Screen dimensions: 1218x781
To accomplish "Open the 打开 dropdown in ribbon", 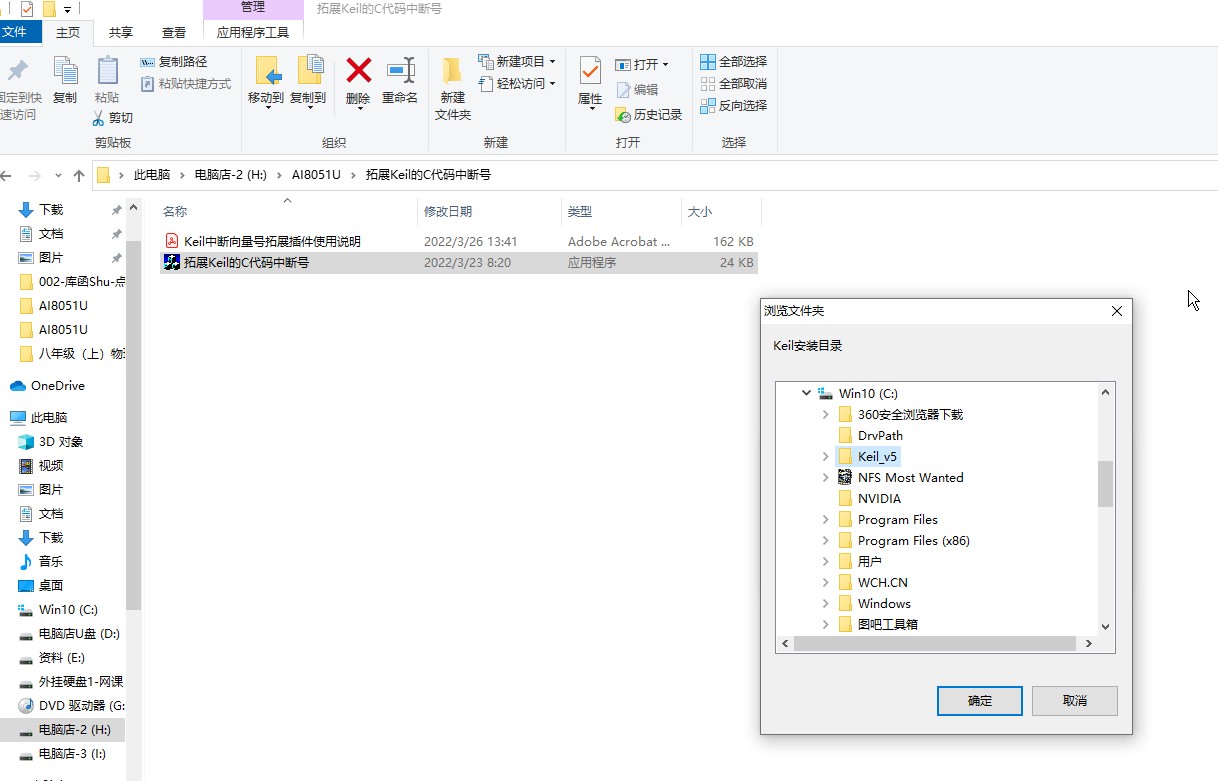I will click(642, 65).
